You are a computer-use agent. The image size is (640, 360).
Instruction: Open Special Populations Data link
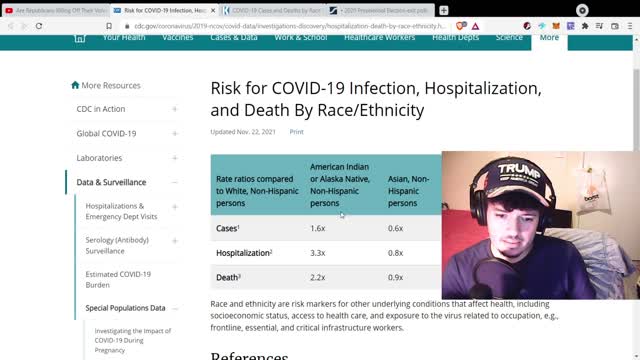(125, 308)
